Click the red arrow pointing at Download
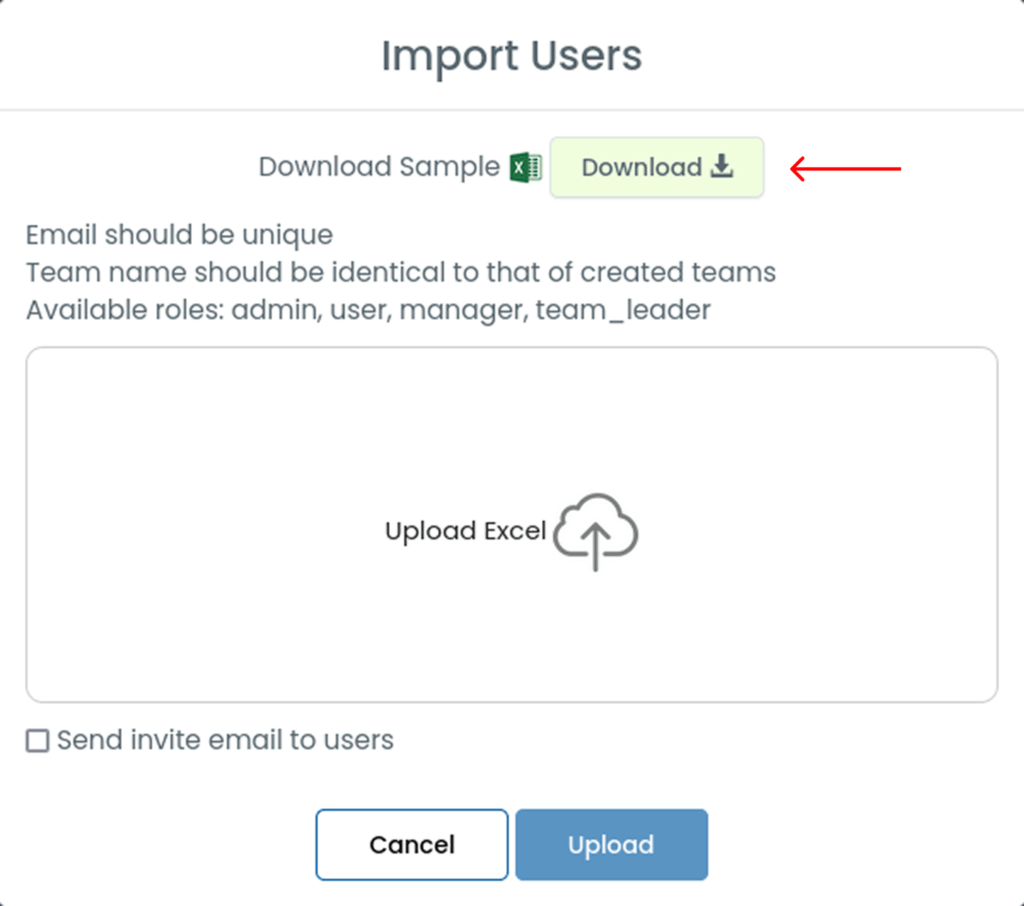Screen dimensions: 1024x906 pos(845,169)
